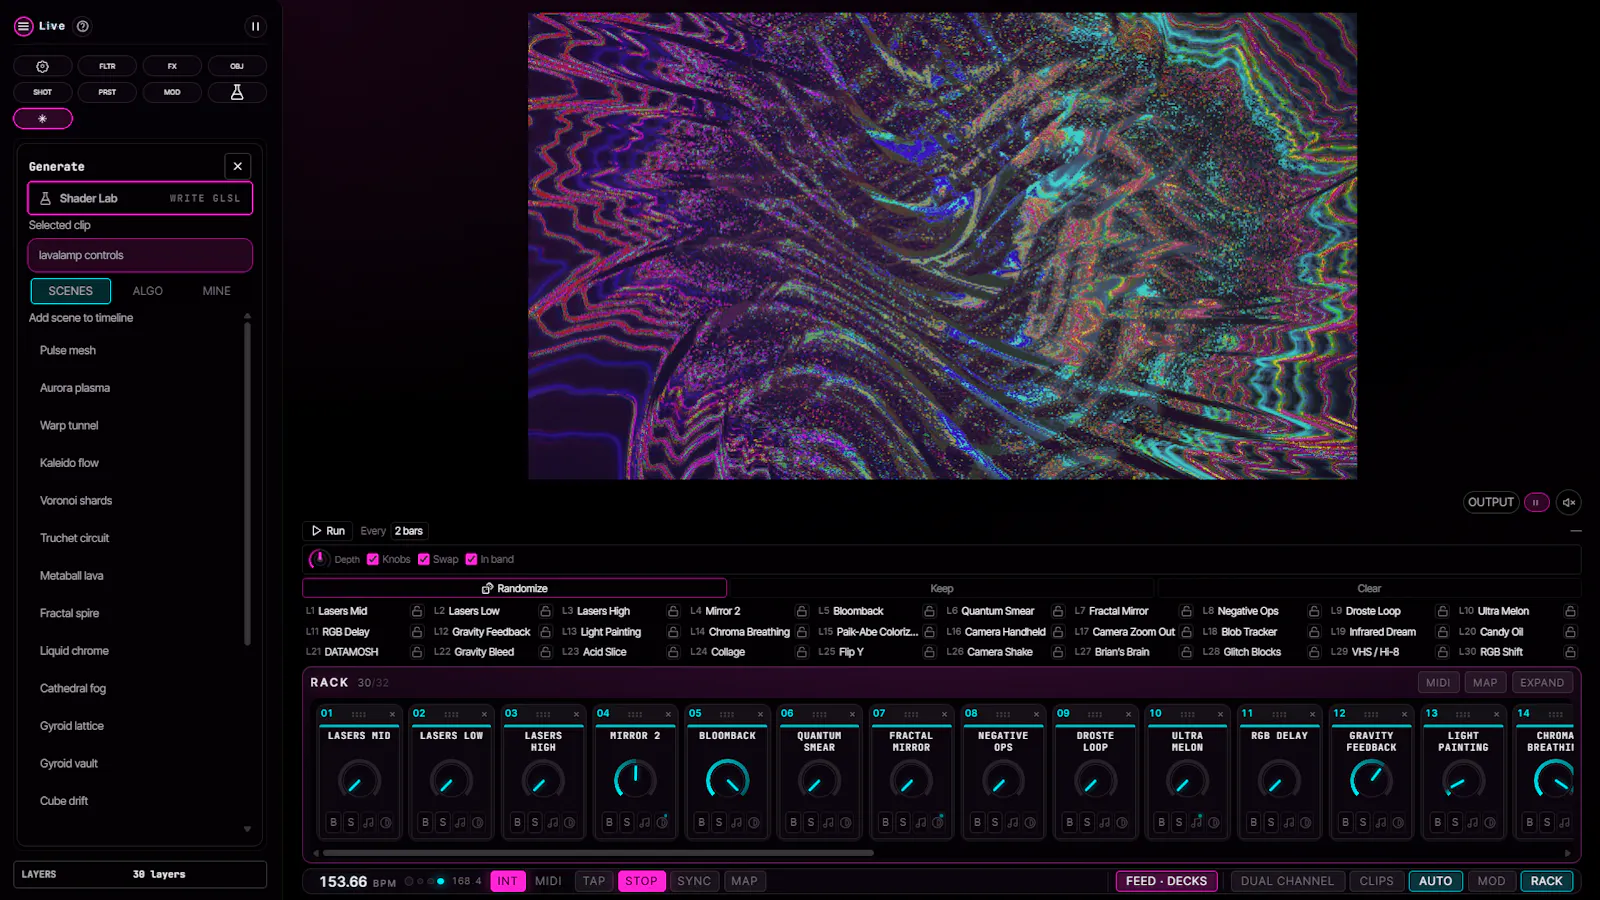This screenshot has width=1600, height=900.
Task: Toggle the lock for L30 RGB Shift
Action: coord(1570,652)
